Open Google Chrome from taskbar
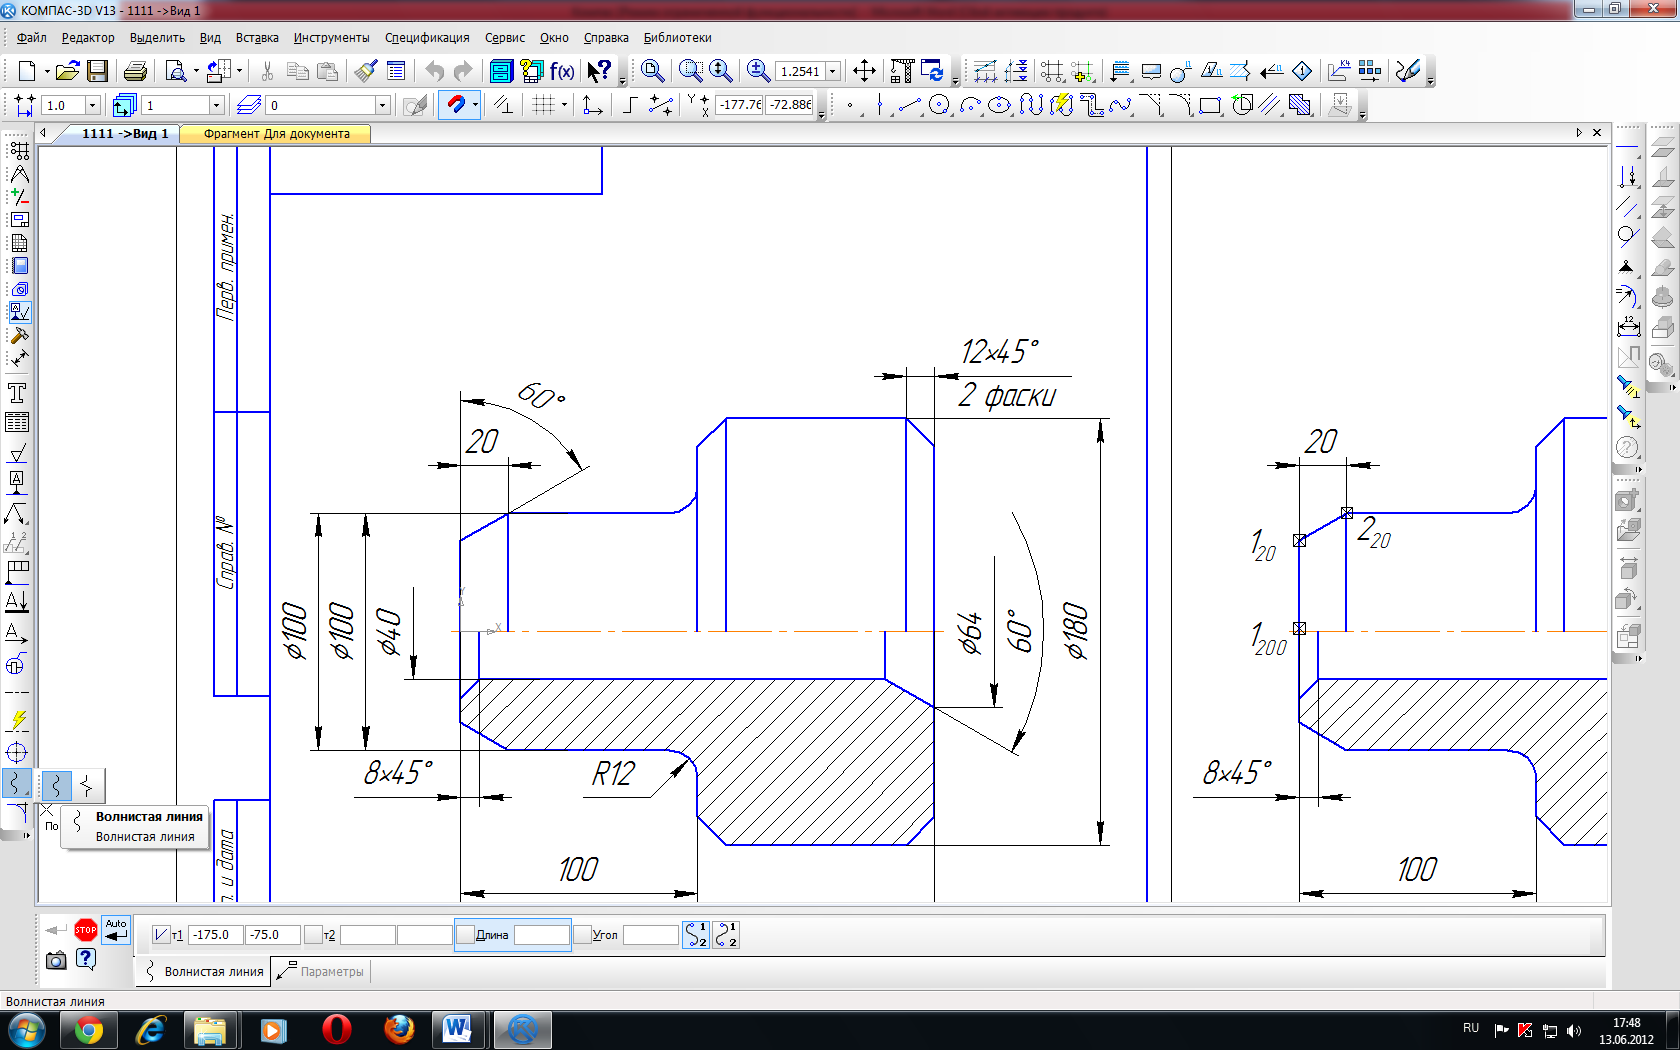 click(89, 1030)
